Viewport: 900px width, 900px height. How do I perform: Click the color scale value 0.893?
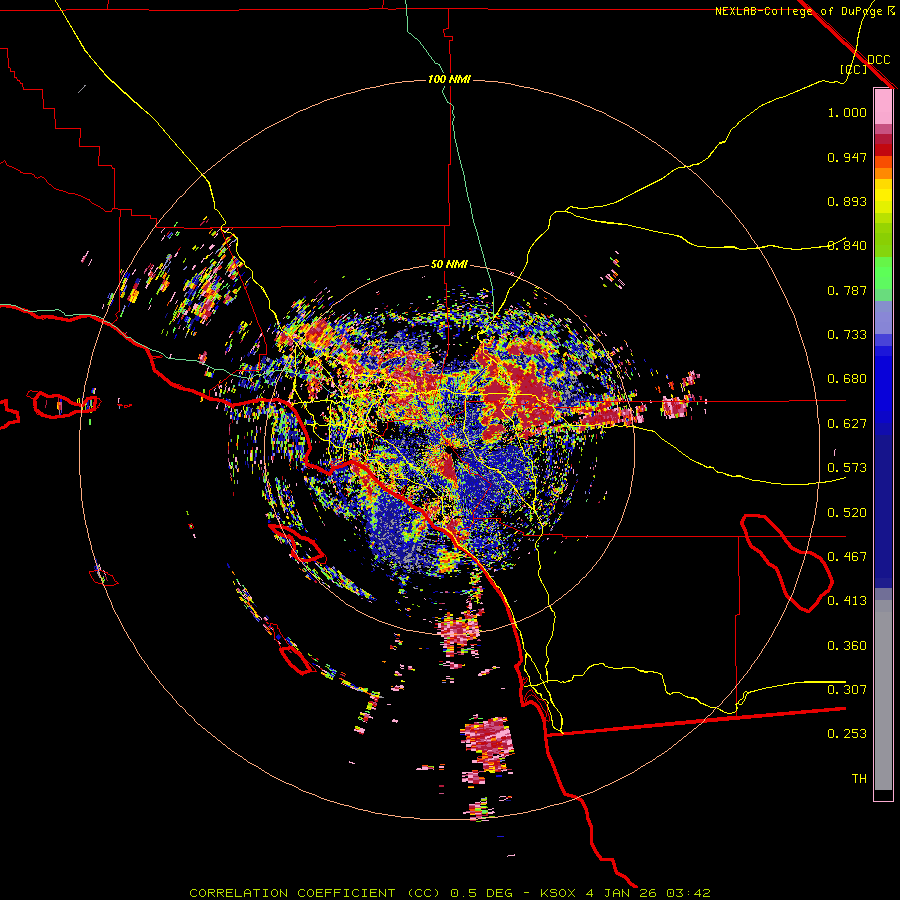tap(847, 201)
